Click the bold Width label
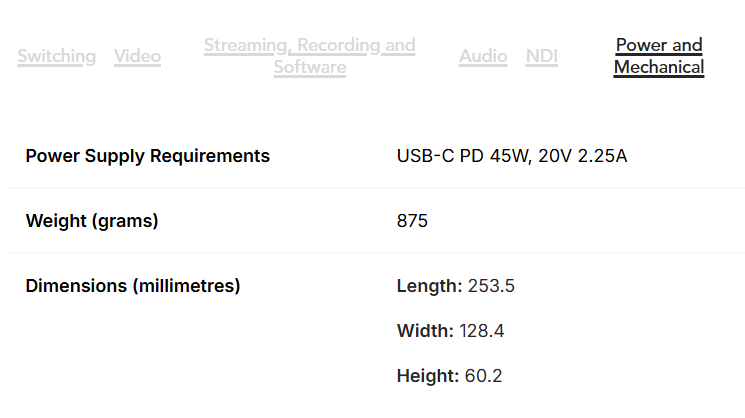Image resolution: width=745 pixels, height=418 pixels. coord(425,331)
